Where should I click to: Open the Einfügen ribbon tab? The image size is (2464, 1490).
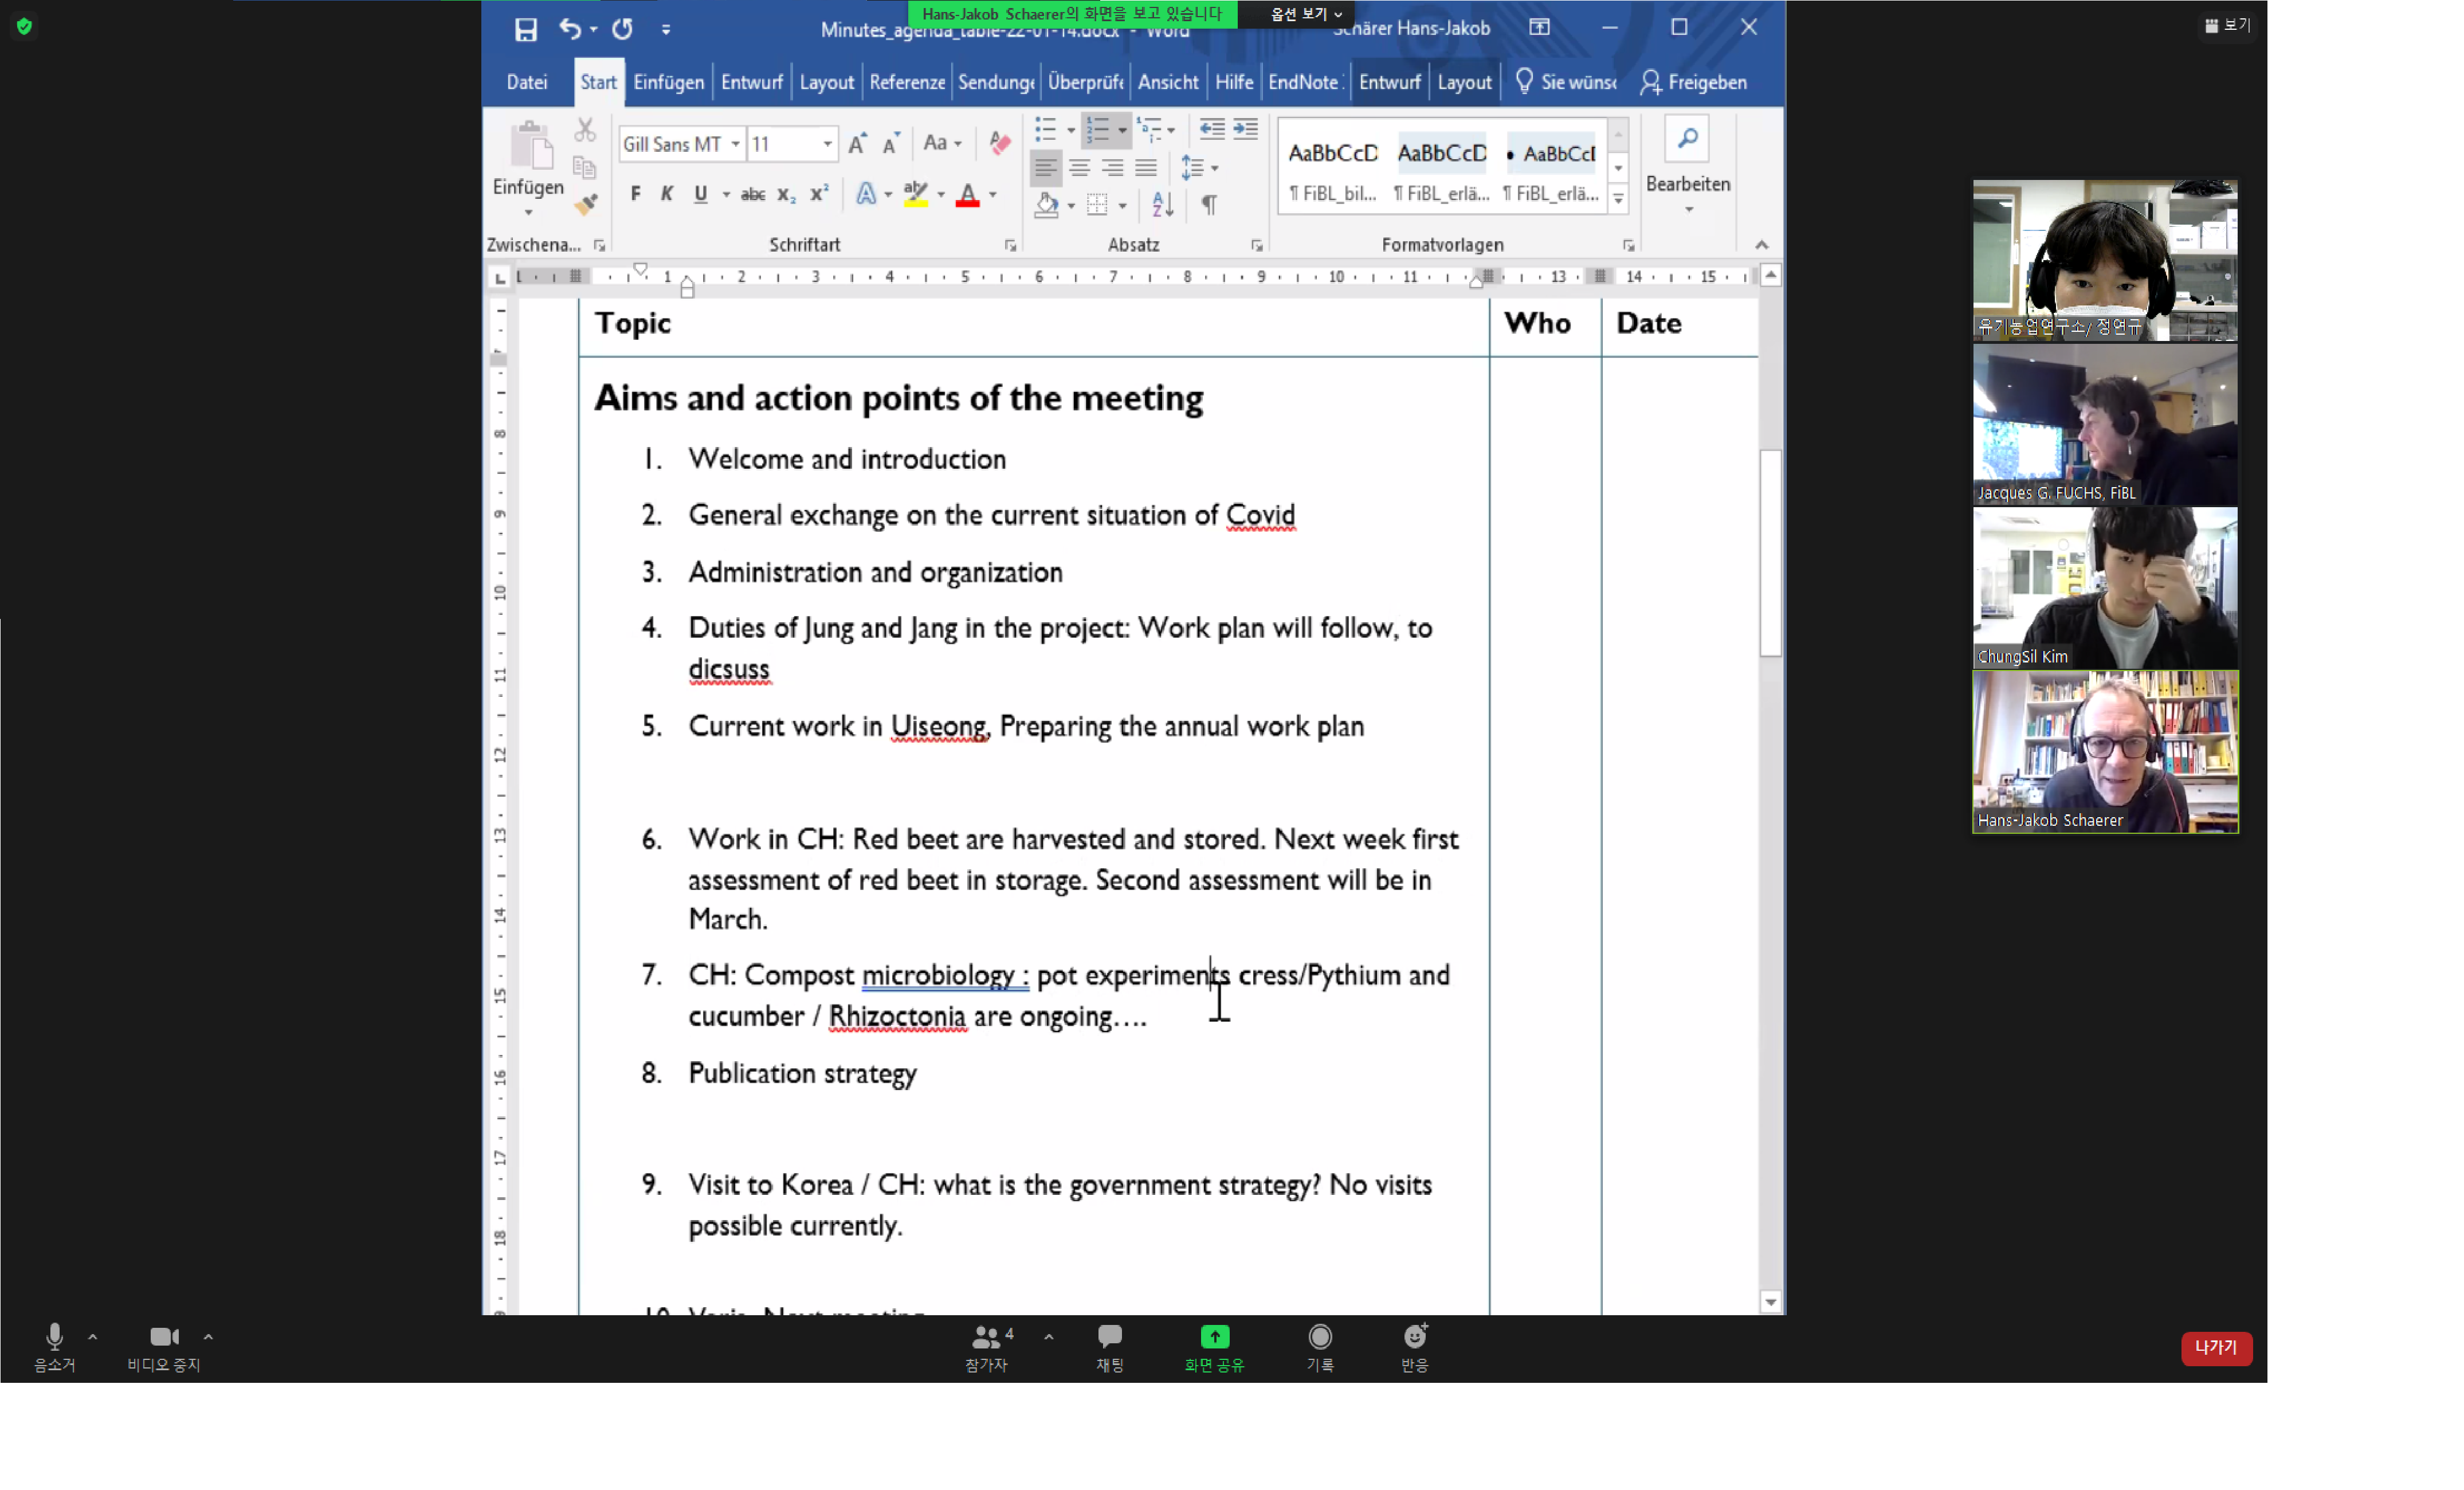coord(668,82)
